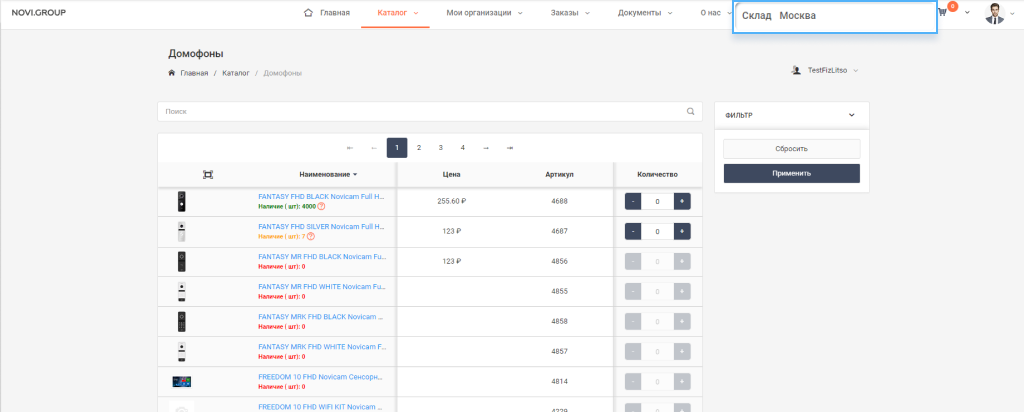Screen dimensions: 1024x412
Task: Click the plus button in row 4855
Action: coord(682,291)
